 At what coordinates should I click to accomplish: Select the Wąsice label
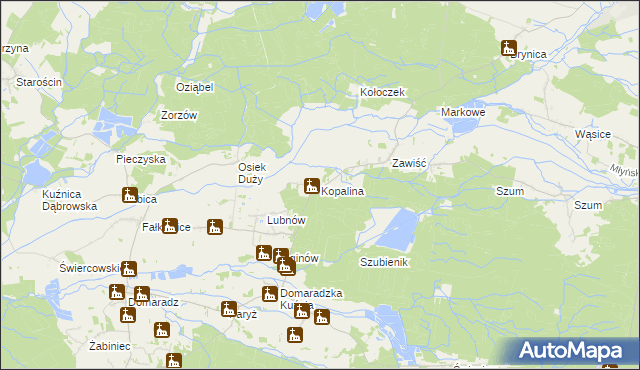pyautogui.click(x=593, y=134)
